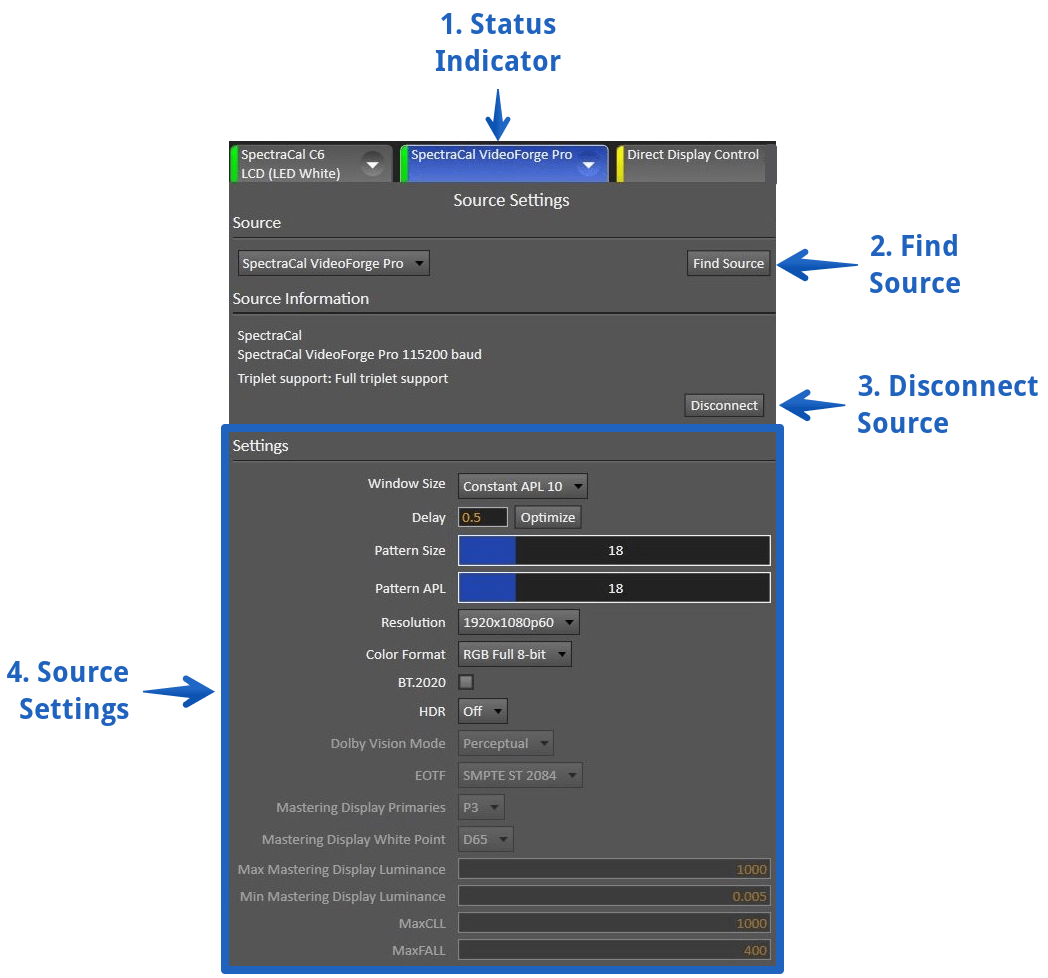Open the HDR mode dropdown
Screen dimensions: 1048x978
[483, 711]
